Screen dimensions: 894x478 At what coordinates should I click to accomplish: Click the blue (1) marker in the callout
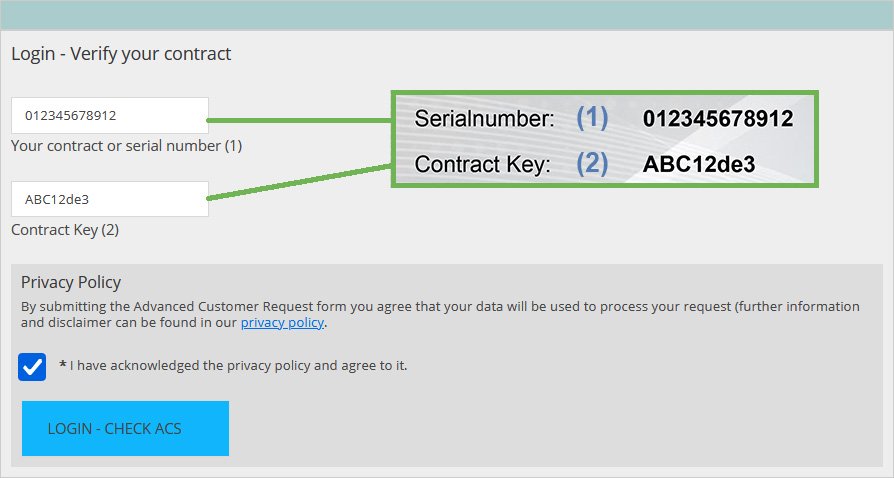592,119
